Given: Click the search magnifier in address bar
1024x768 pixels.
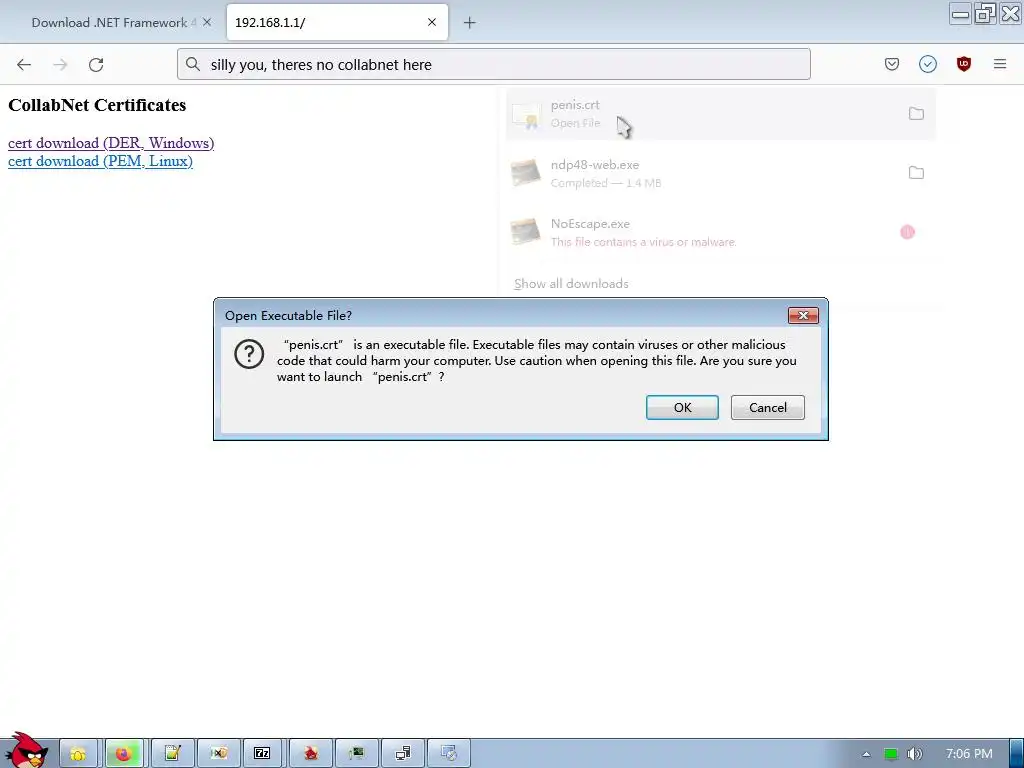Looking at the screenshot, I should coord(193,64).
